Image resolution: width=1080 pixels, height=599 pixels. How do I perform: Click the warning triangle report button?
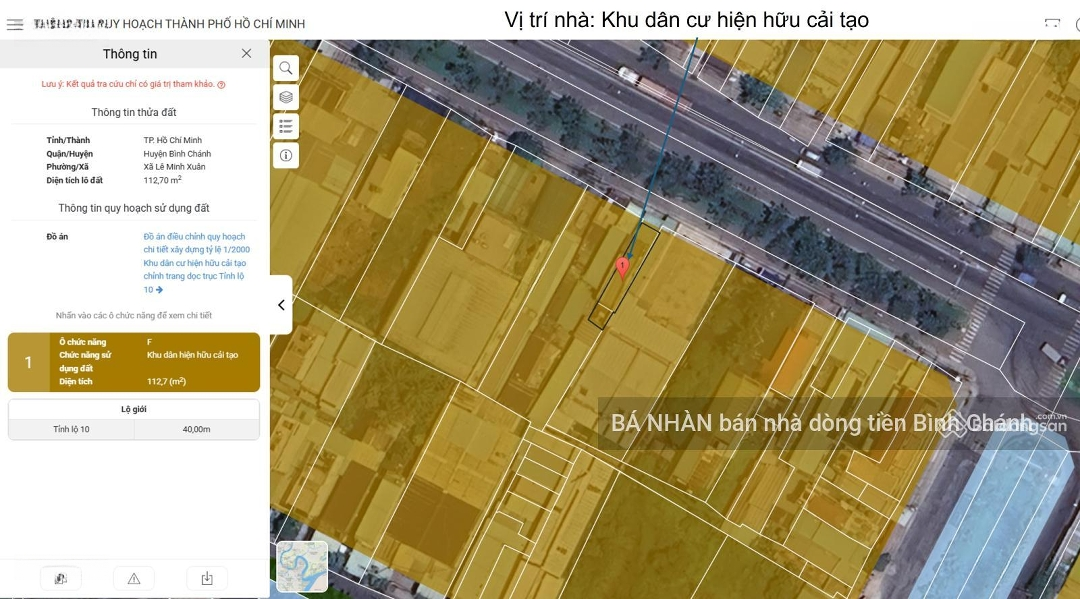[x=134, y=578]
